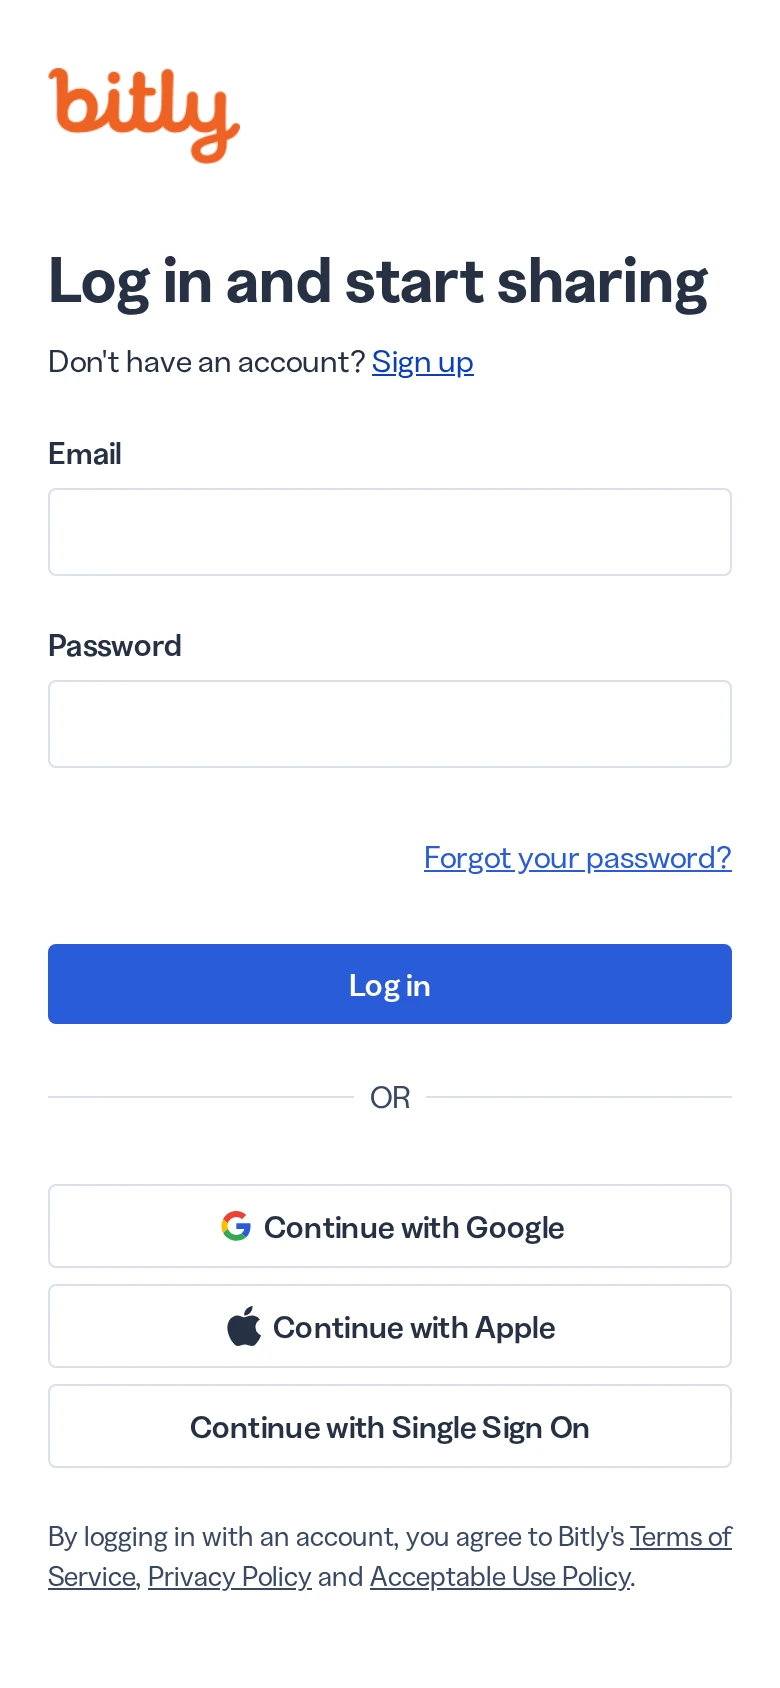Focus the Email input field
The width and height of the screenshot is (780, 1688).
pyautogui.click(x=390, y=532)
